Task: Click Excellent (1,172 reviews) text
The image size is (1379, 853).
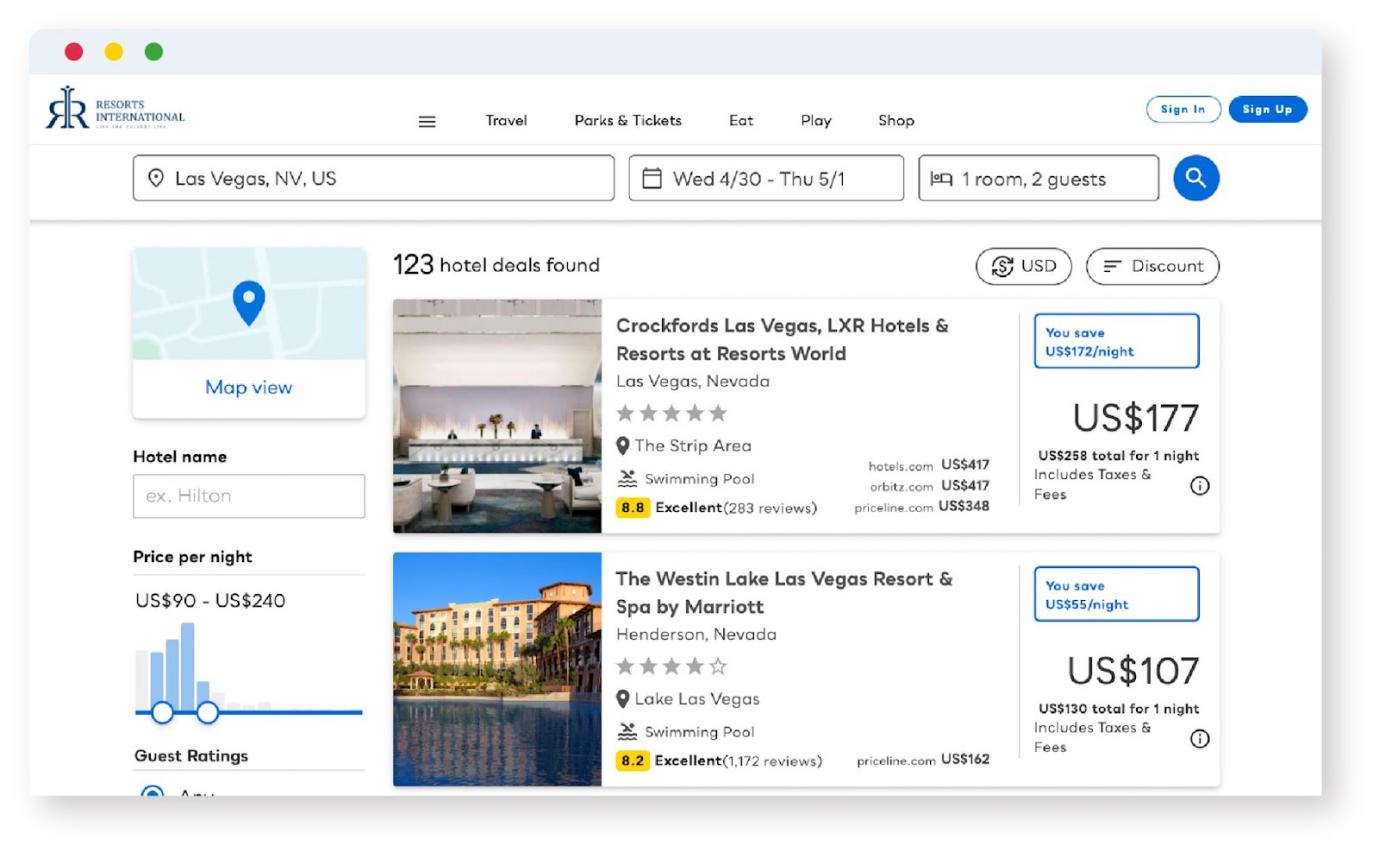Action: tap(738, 761)
